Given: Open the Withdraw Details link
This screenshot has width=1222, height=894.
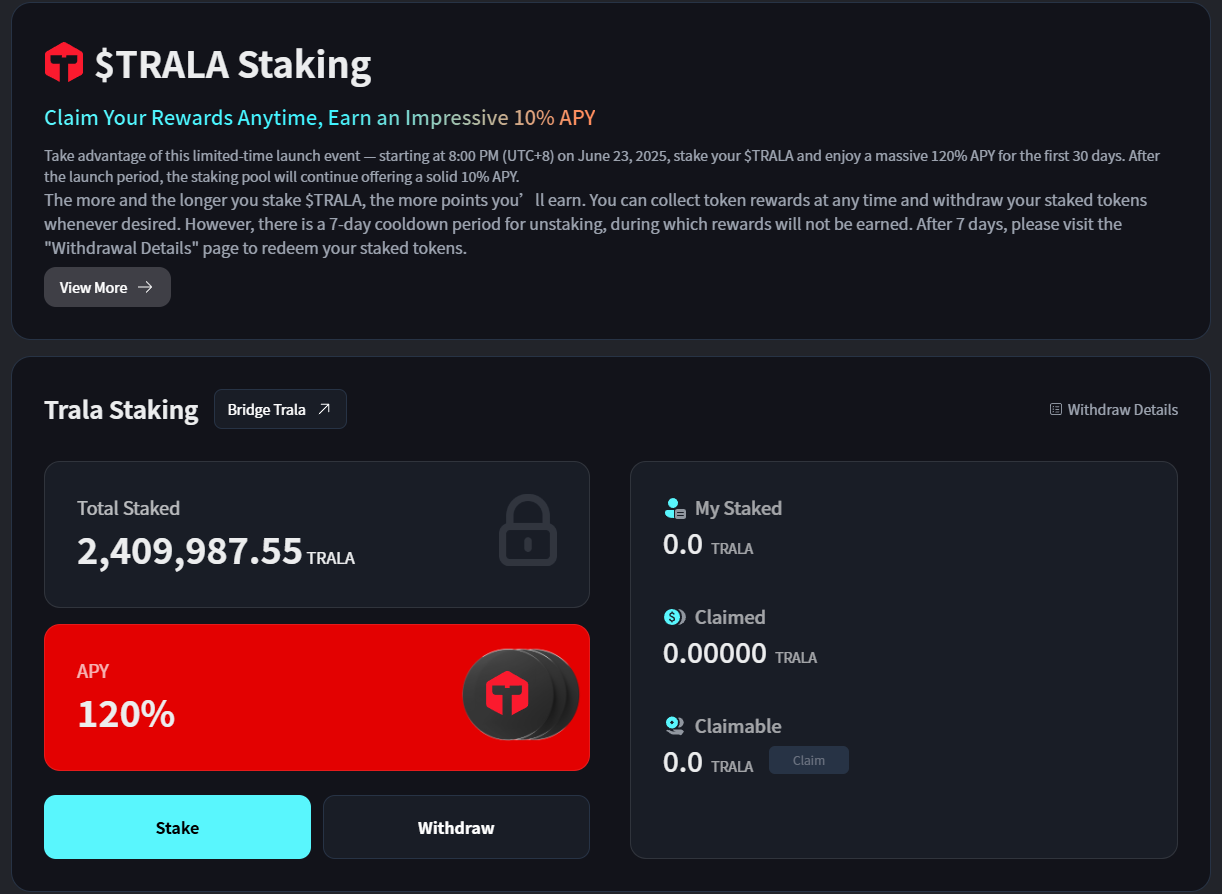Looking at the screenshot, I should click(x=1114, y=409).
